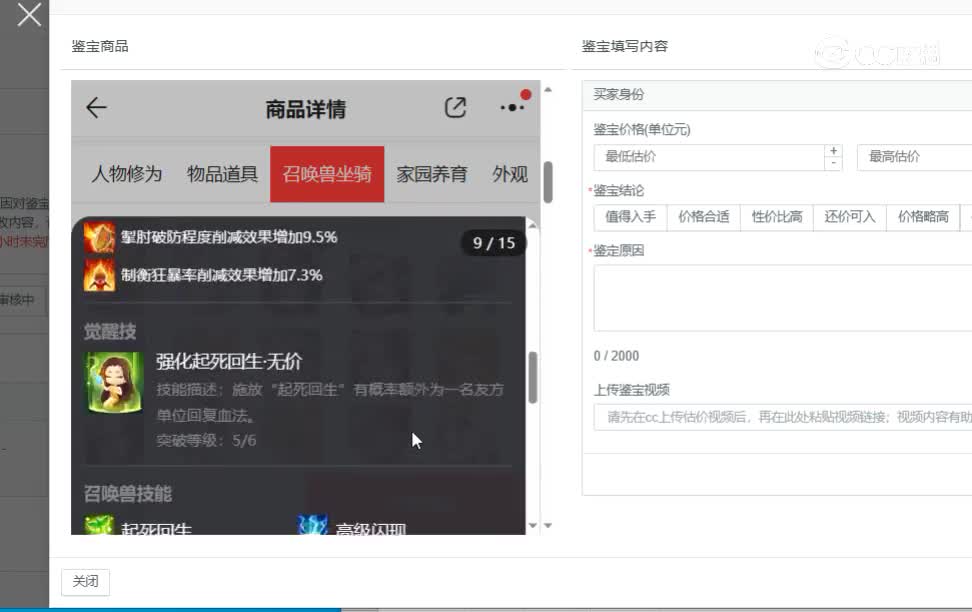Click the 起死回生 summon skill icon
The height and width of the screenshot is (612, 972).
[x=99, y=526]
